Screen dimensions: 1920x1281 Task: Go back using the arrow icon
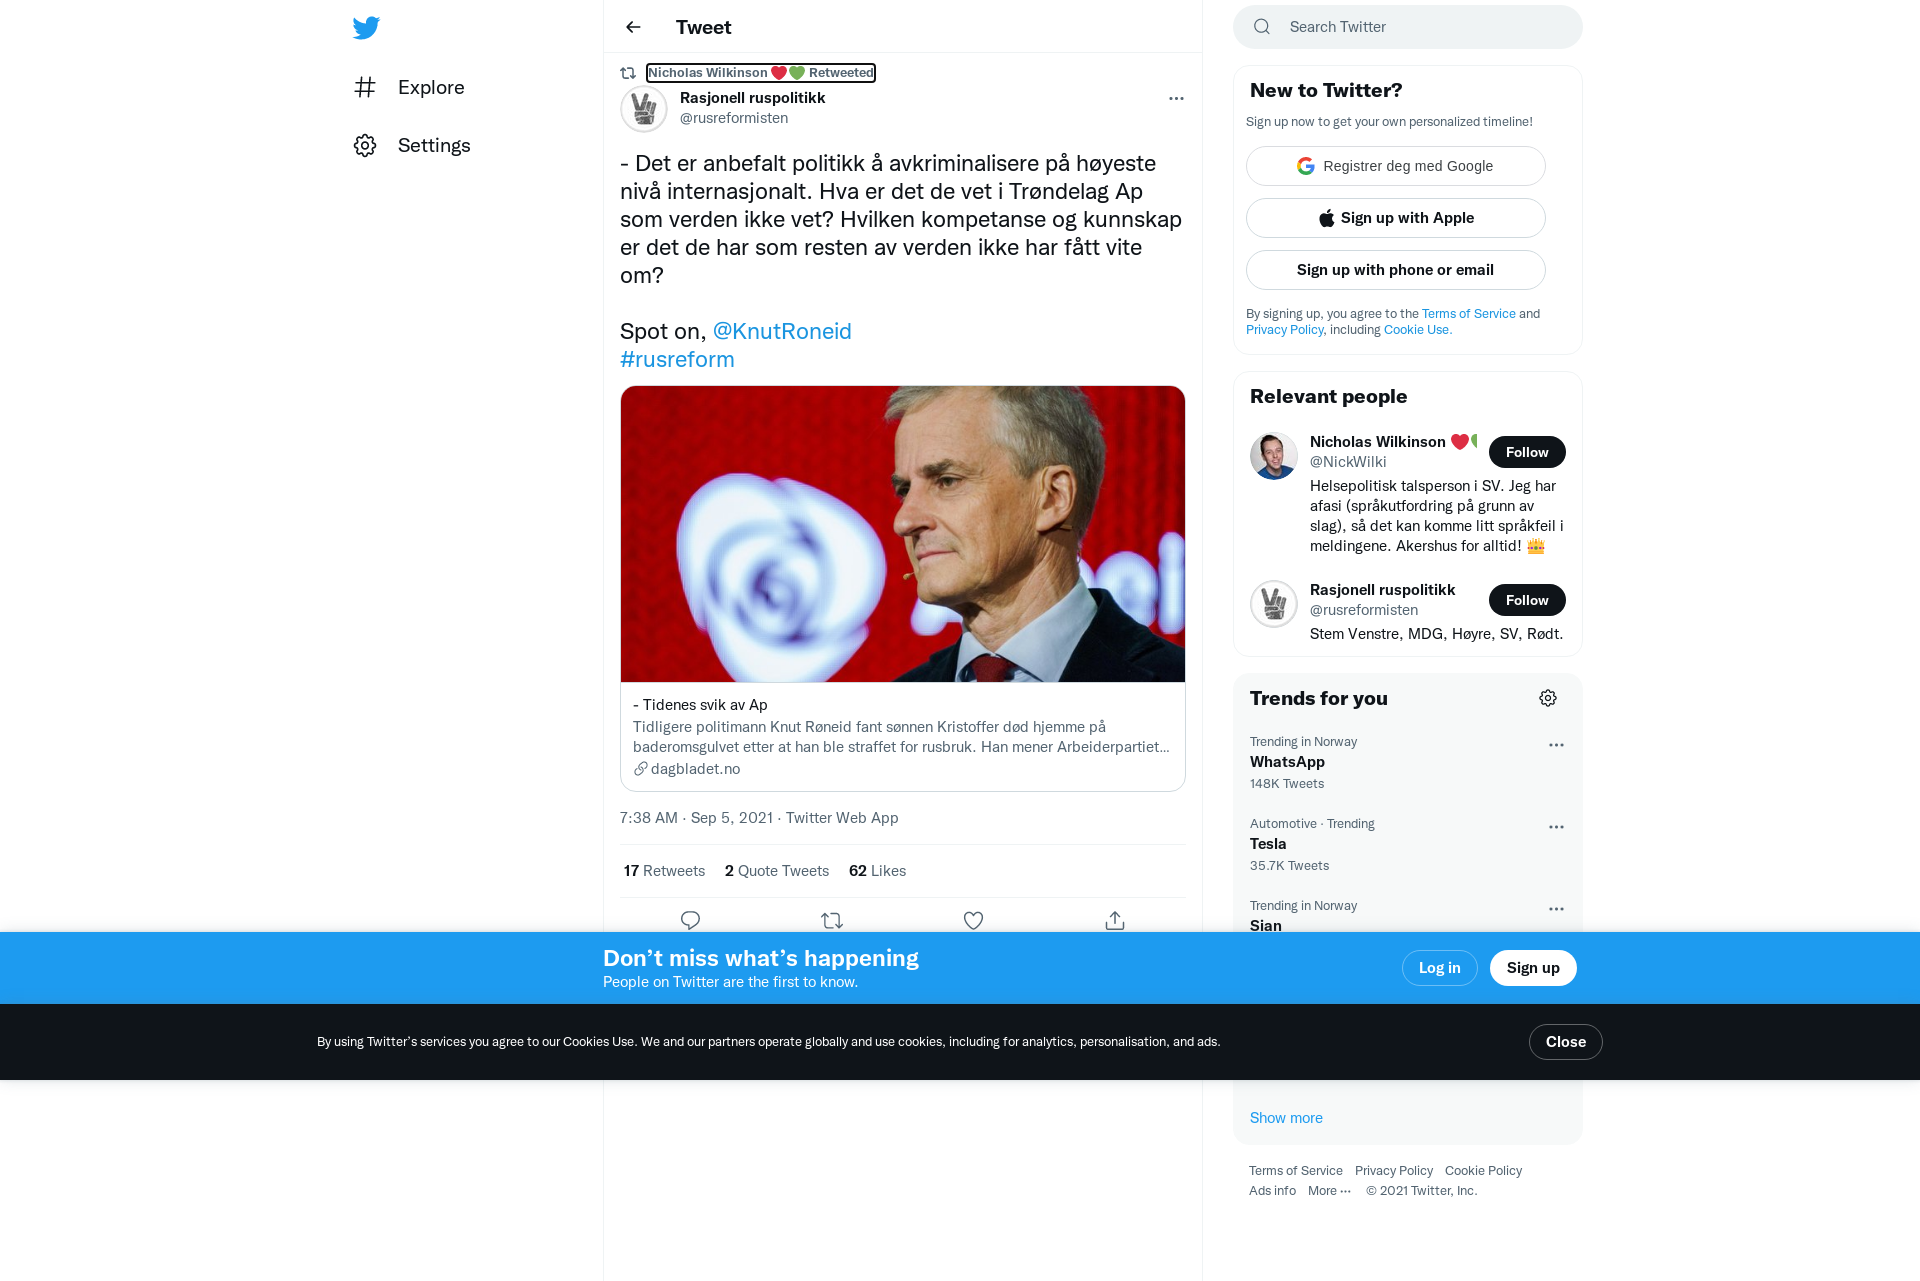[x=633, y=27]
